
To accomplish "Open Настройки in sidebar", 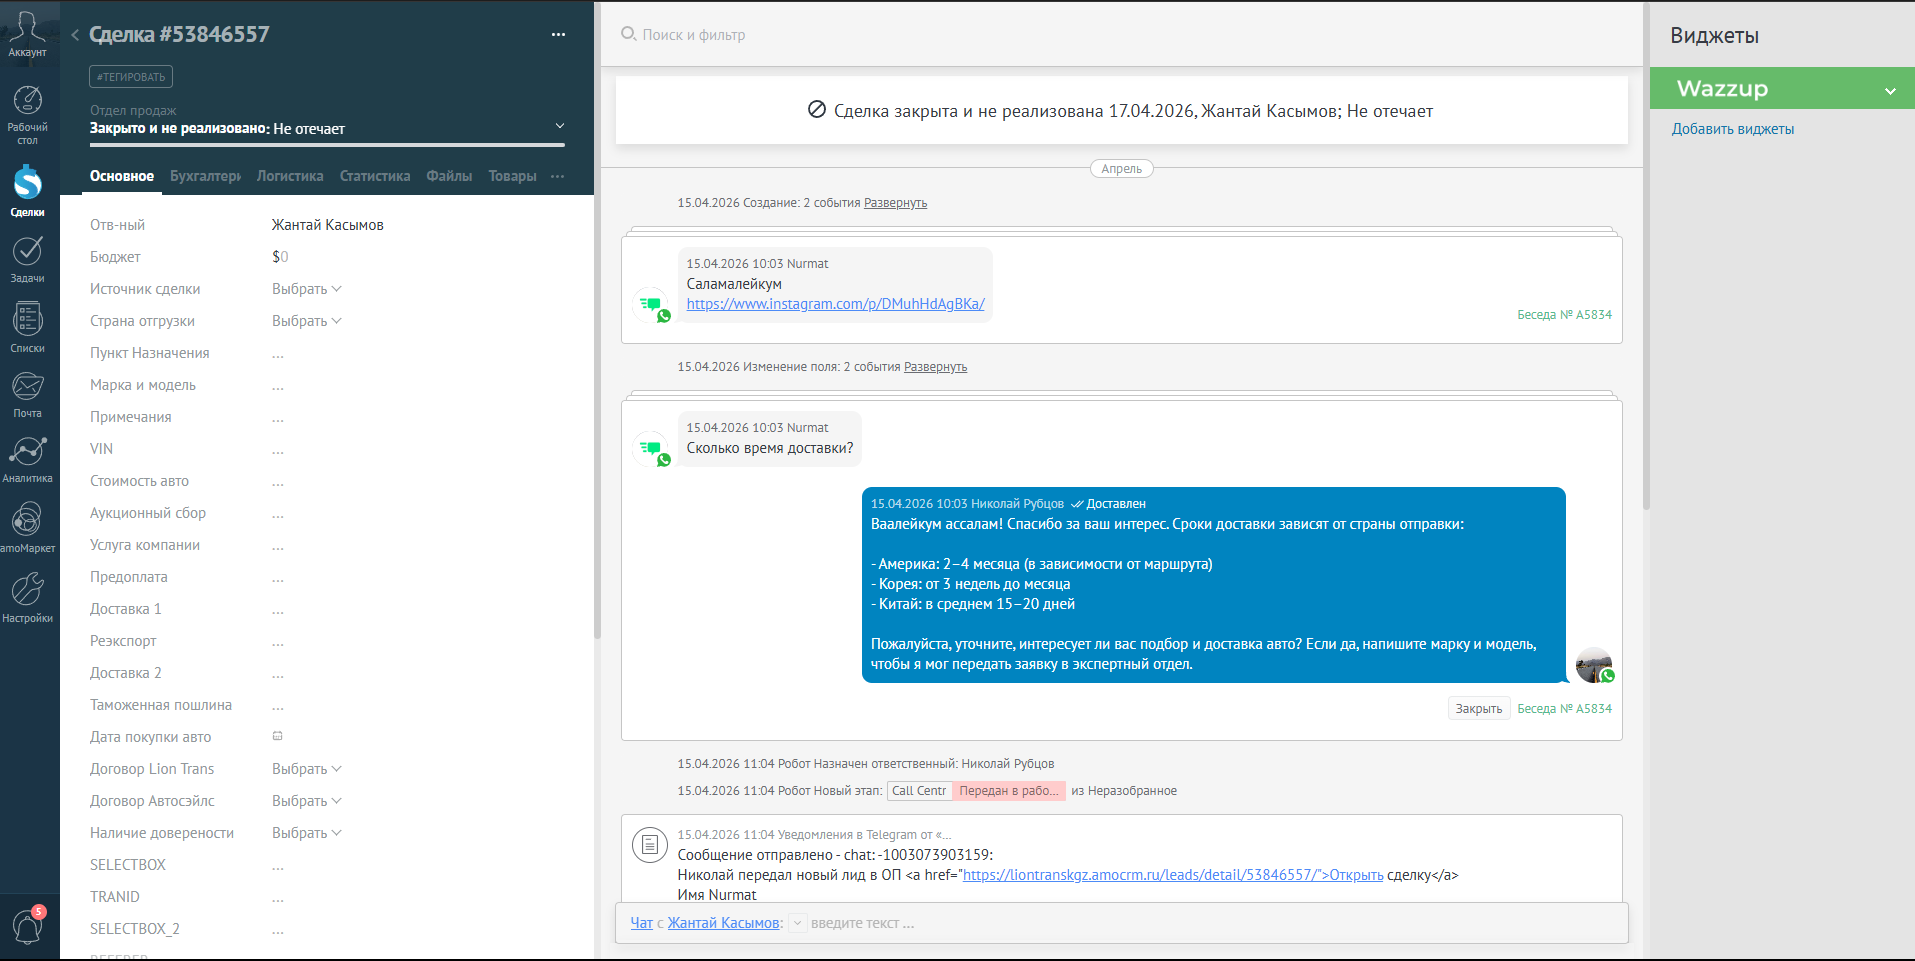I will click(x=27, y=597).
